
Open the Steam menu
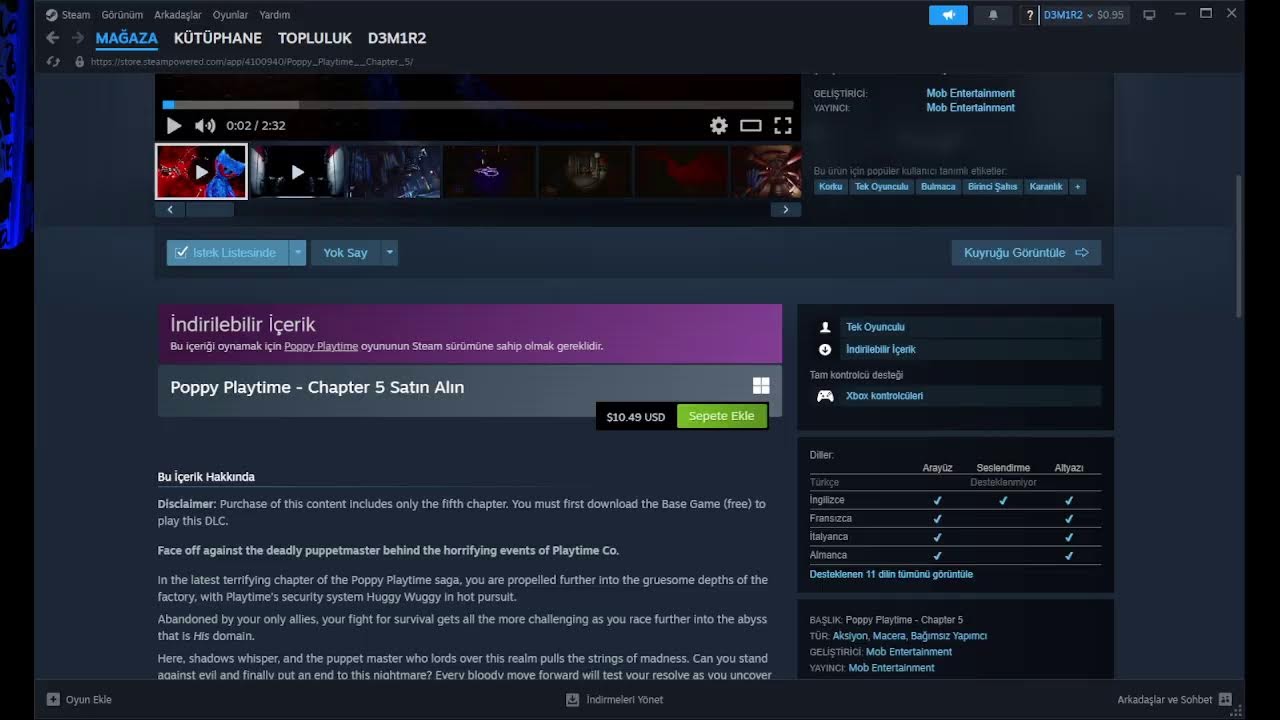coord(76,15)
